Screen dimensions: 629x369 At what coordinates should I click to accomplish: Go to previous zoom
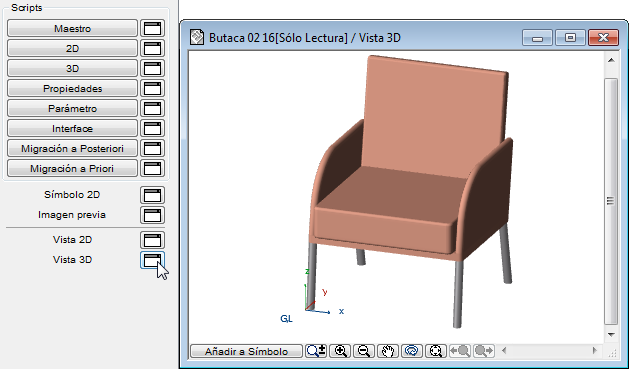click(460, 351)
